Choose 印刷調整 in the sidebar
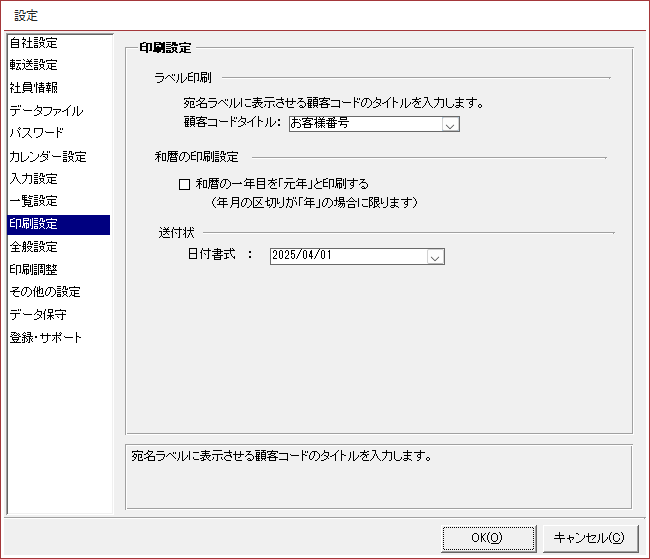Screen dimensions: 650x559 34,269
